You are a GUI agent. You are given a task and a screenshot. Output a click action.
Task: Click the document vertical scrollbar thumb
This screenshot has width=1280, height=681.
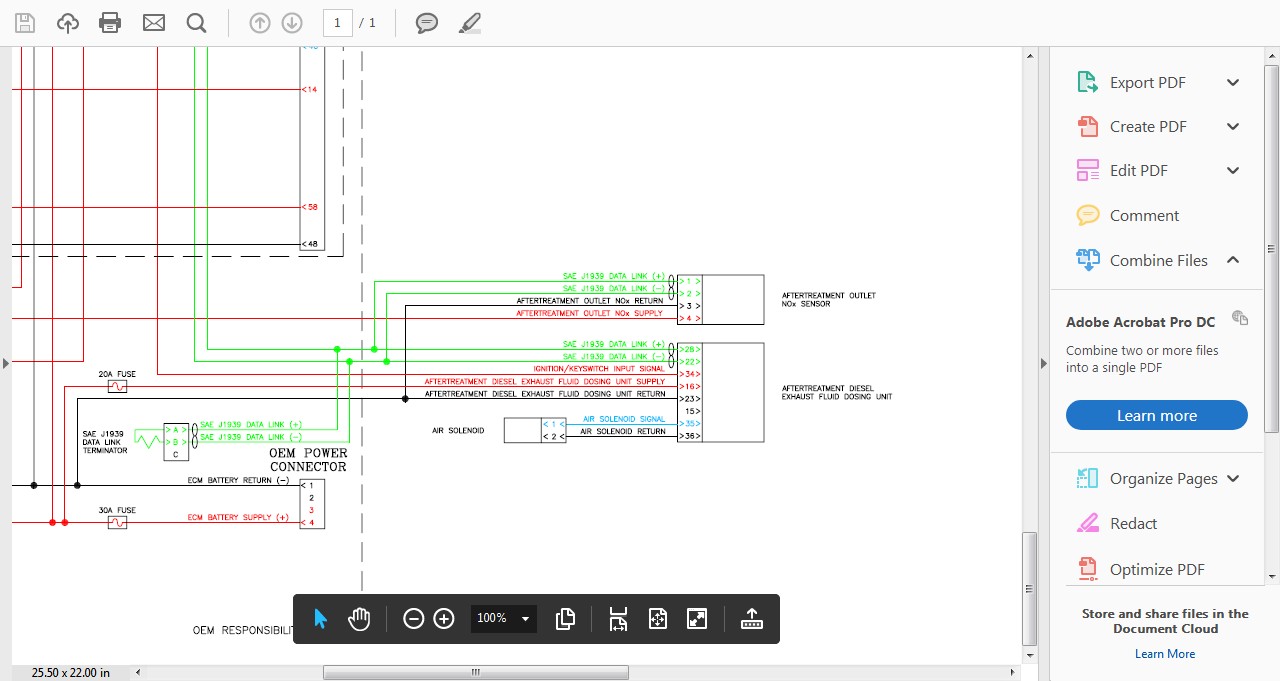point(1030,588)
